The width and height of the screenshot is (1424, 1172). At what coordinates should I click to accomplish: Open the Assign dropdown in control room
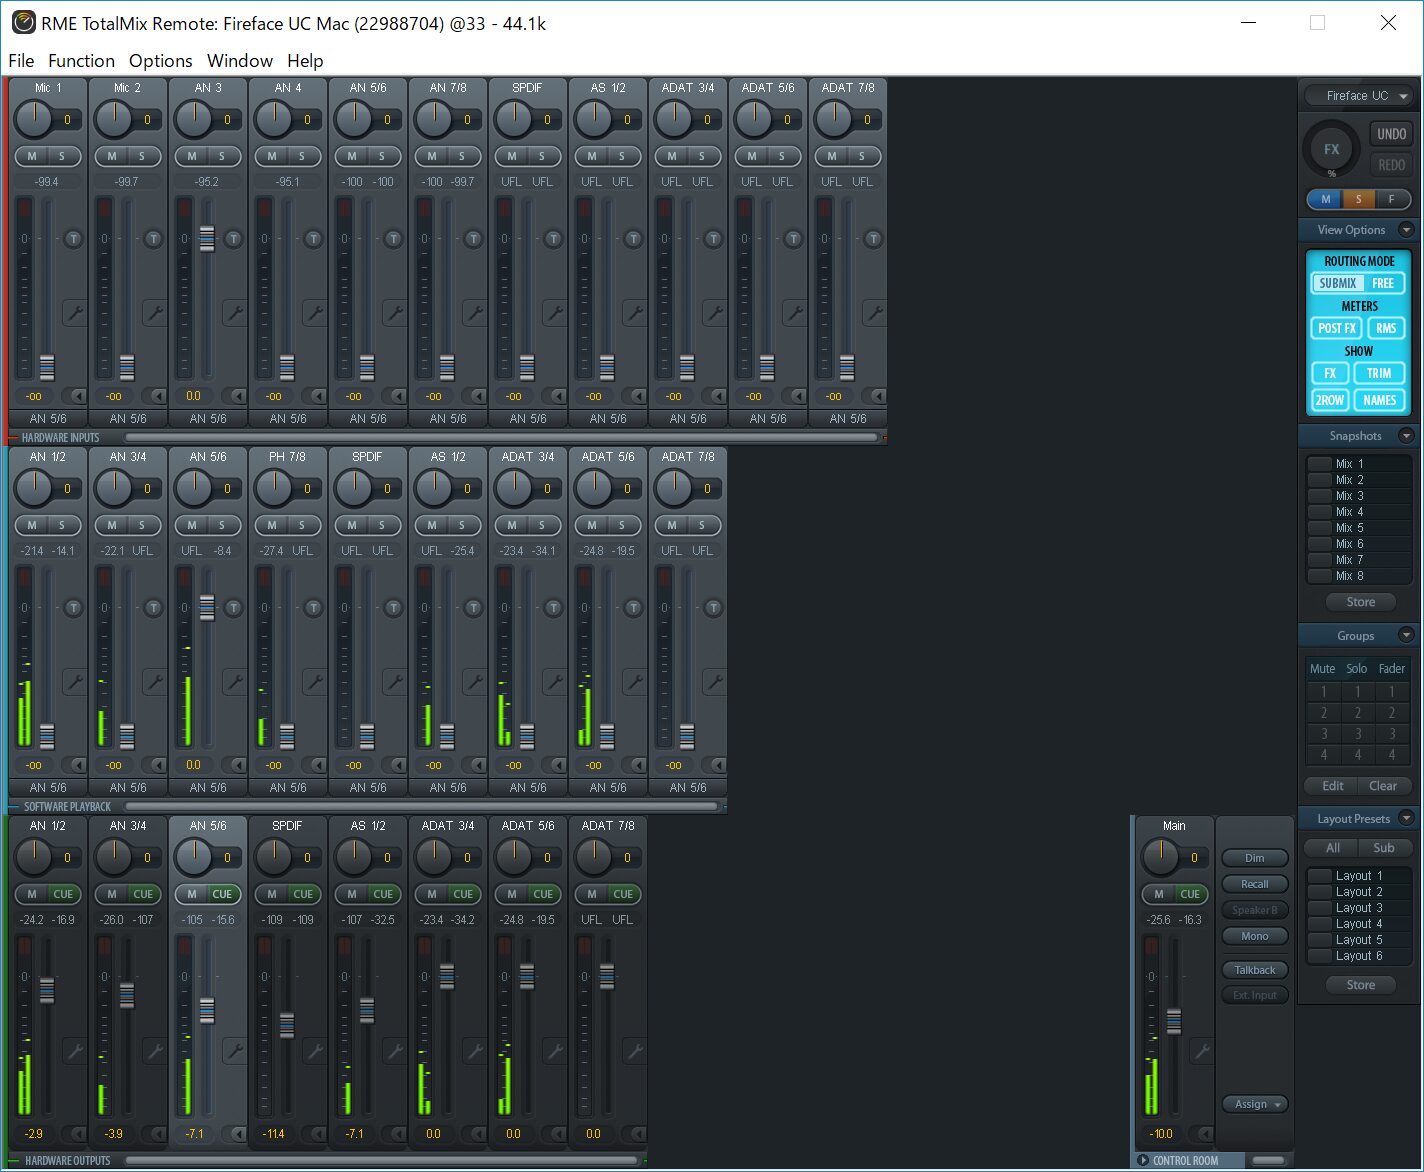(x=1255, y=1104)
